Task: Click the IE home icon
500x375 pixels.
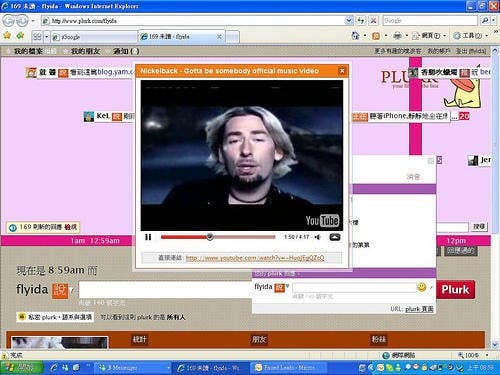Action: point(355,36)
